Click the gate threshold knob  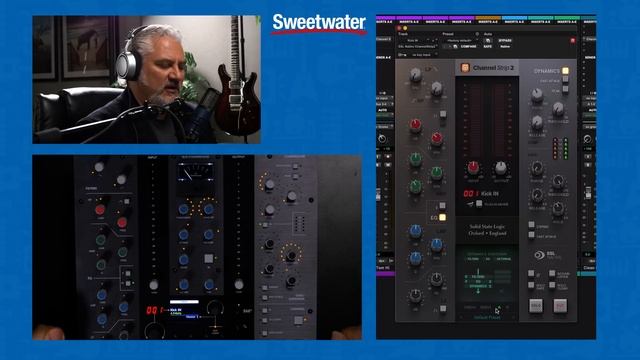point(558,181)
